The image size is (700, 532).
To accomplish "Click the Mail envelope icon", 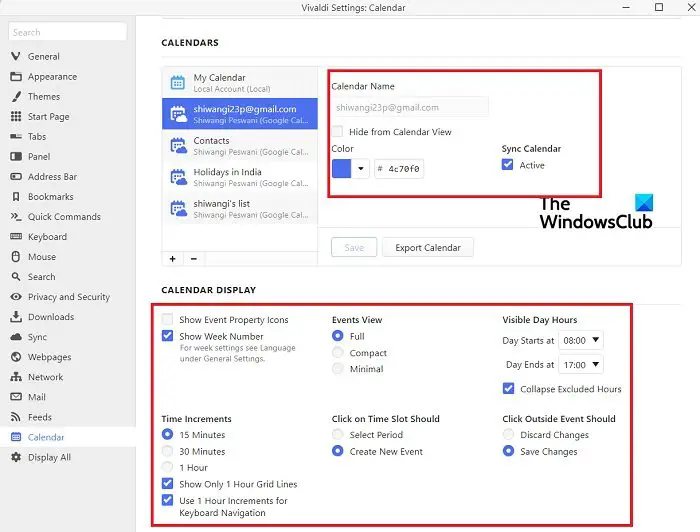I will click(16, 397).
